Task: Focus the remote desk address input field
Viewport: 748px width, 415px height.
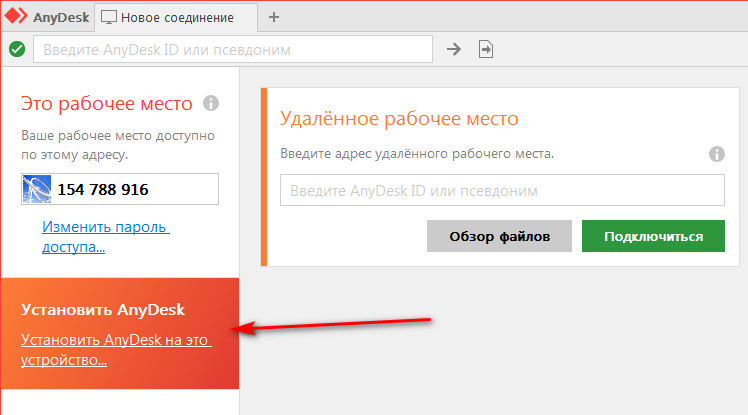Action: pyautogui.click(x=502, y=190)
